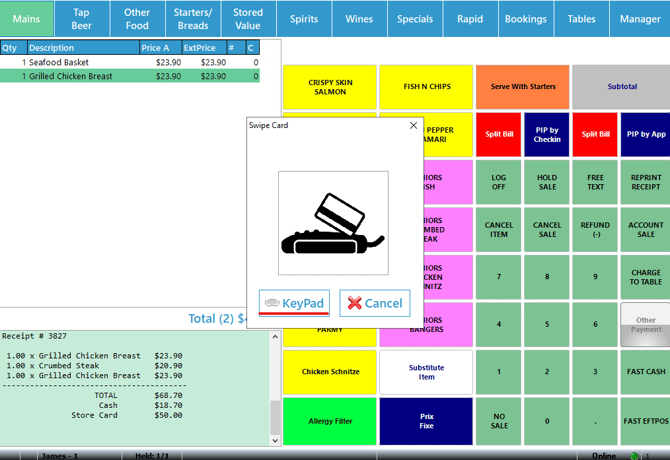Open the Spirits category tab
The image size is (670, 460).
point(304,19)
